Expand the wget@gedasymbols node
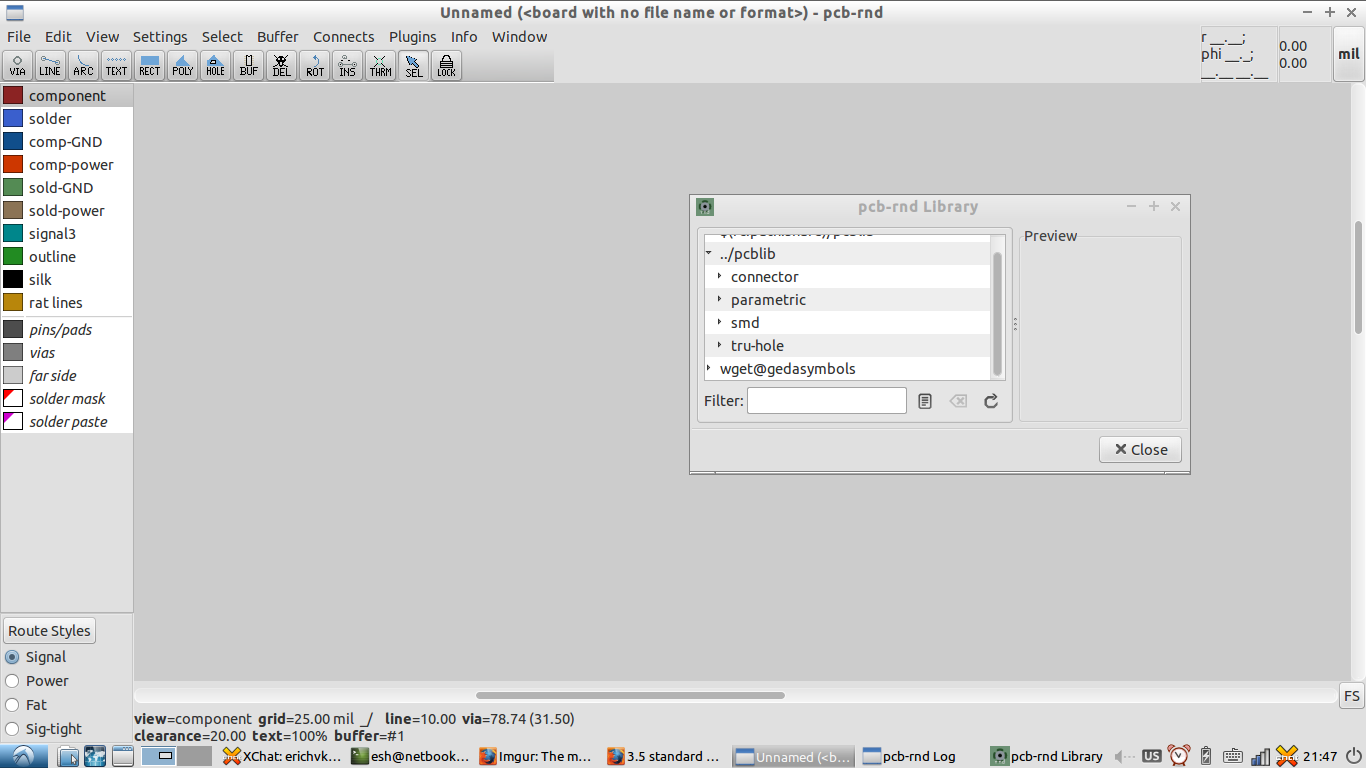 click(x=709, y=369)
